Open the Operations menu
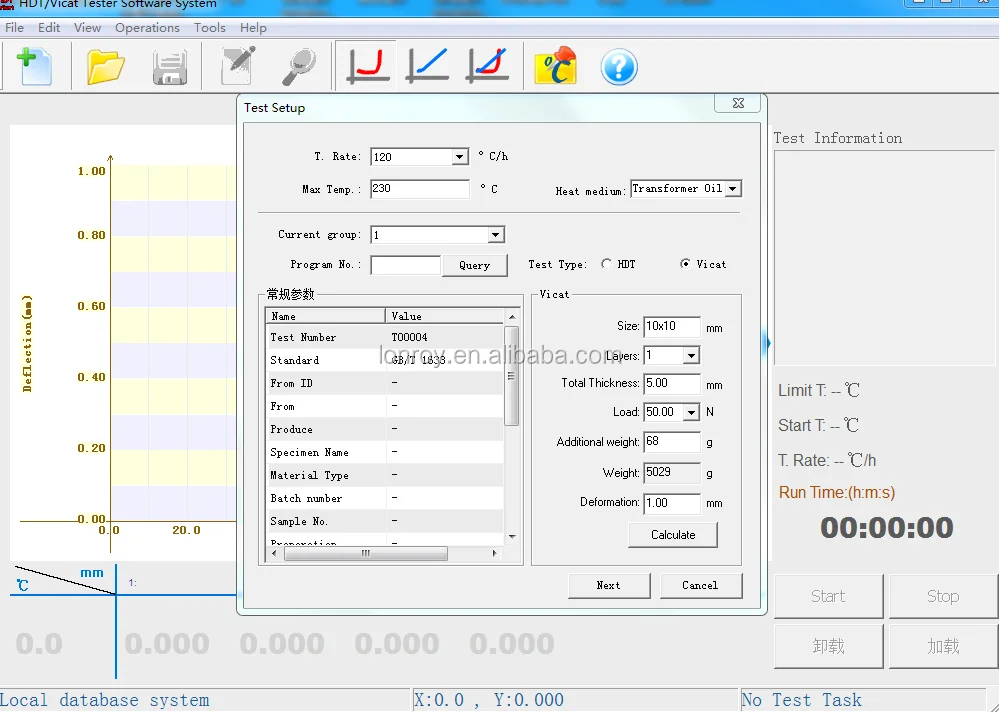This screenshot has width=999, height=712. point(147,28)
